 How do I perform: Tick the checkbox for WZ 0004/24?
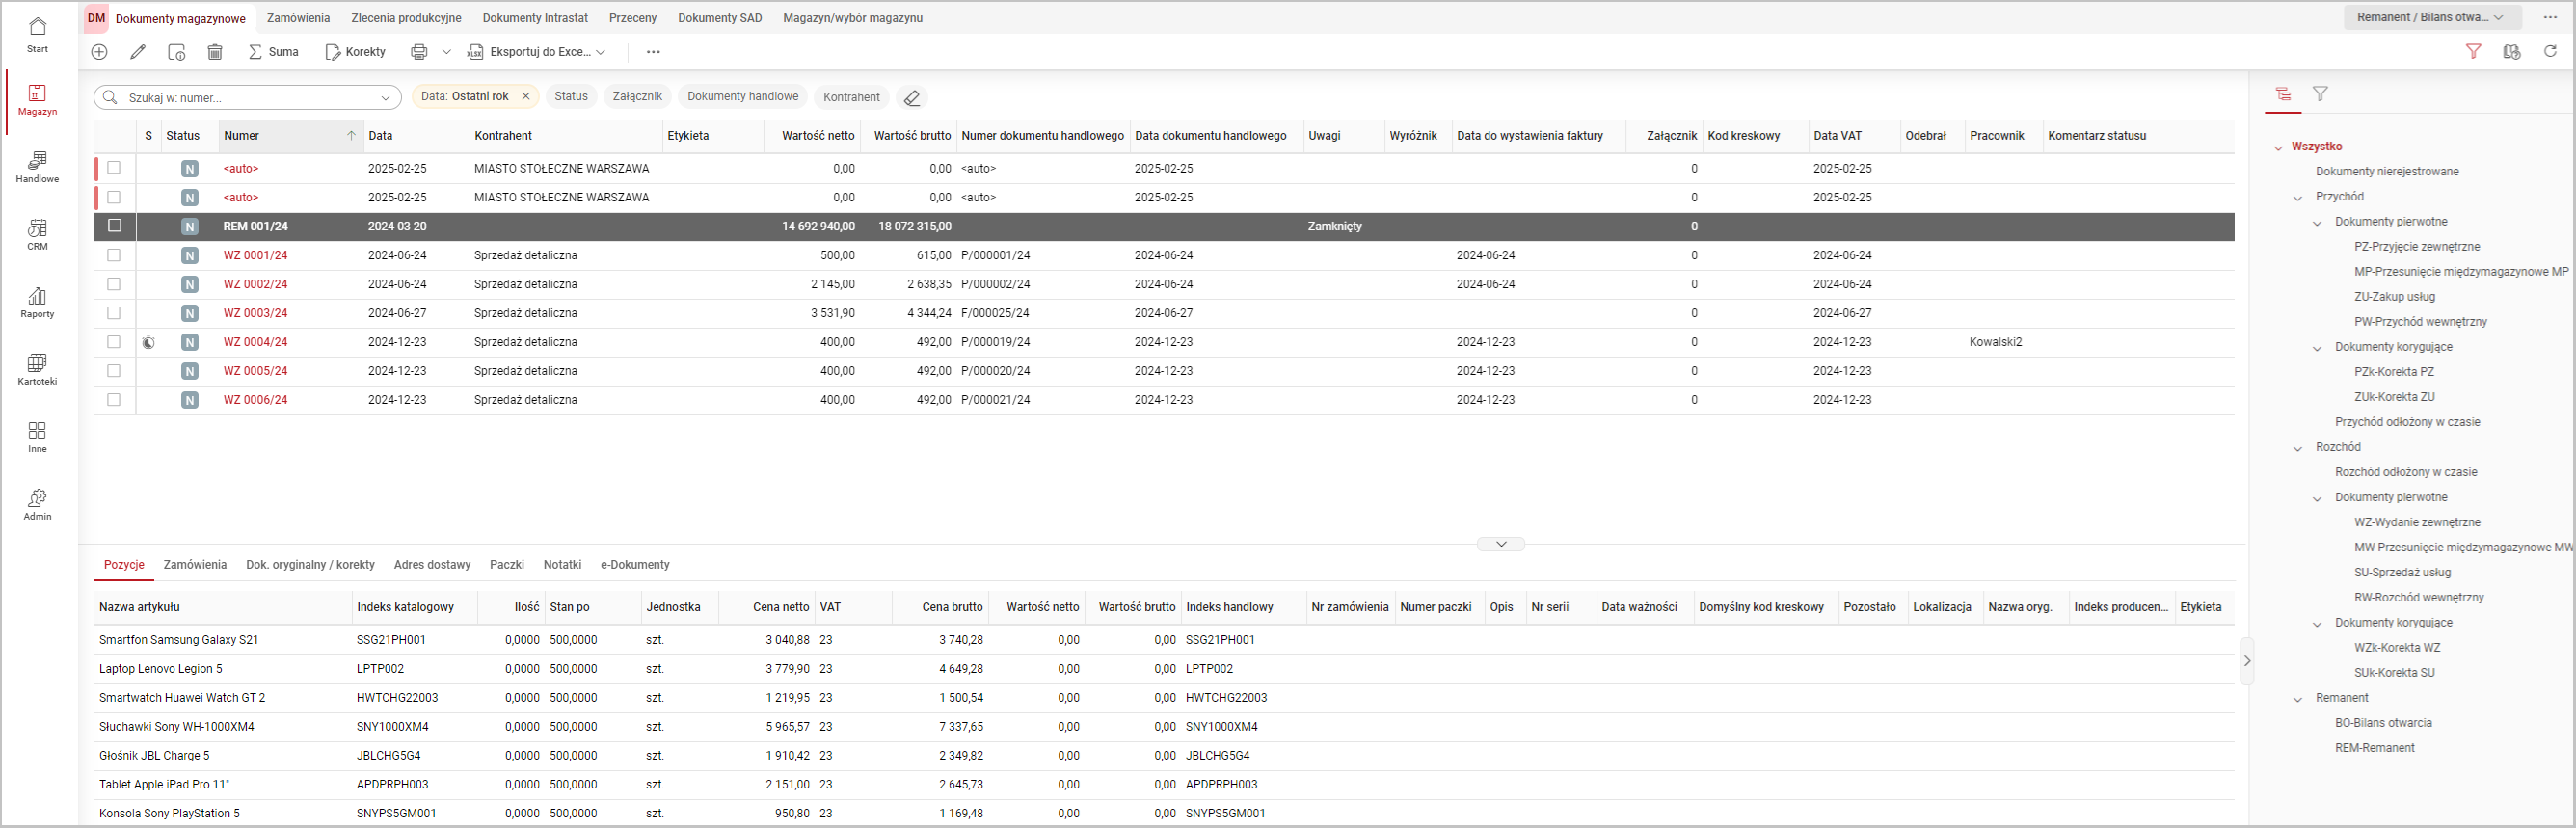114,342
